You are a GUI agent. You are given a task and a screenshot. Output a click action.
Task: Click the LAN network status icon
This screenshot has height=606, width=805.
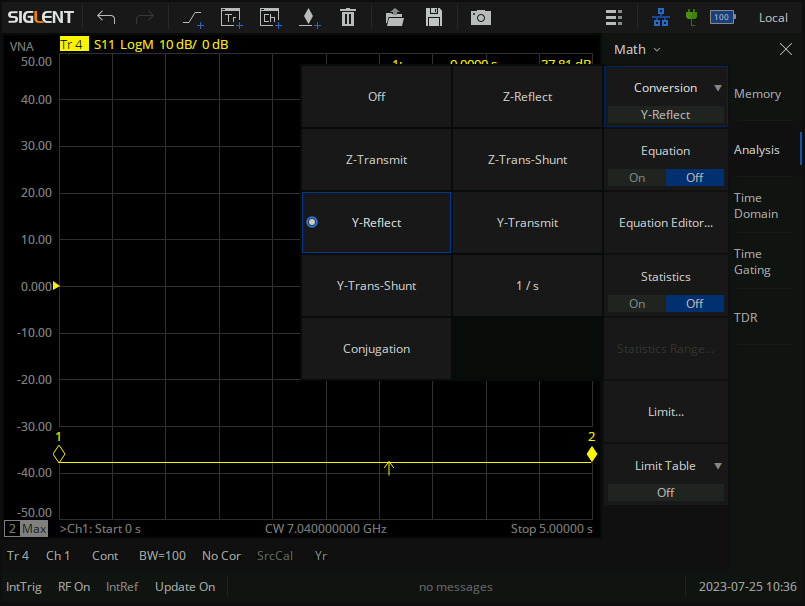[661, 18]
